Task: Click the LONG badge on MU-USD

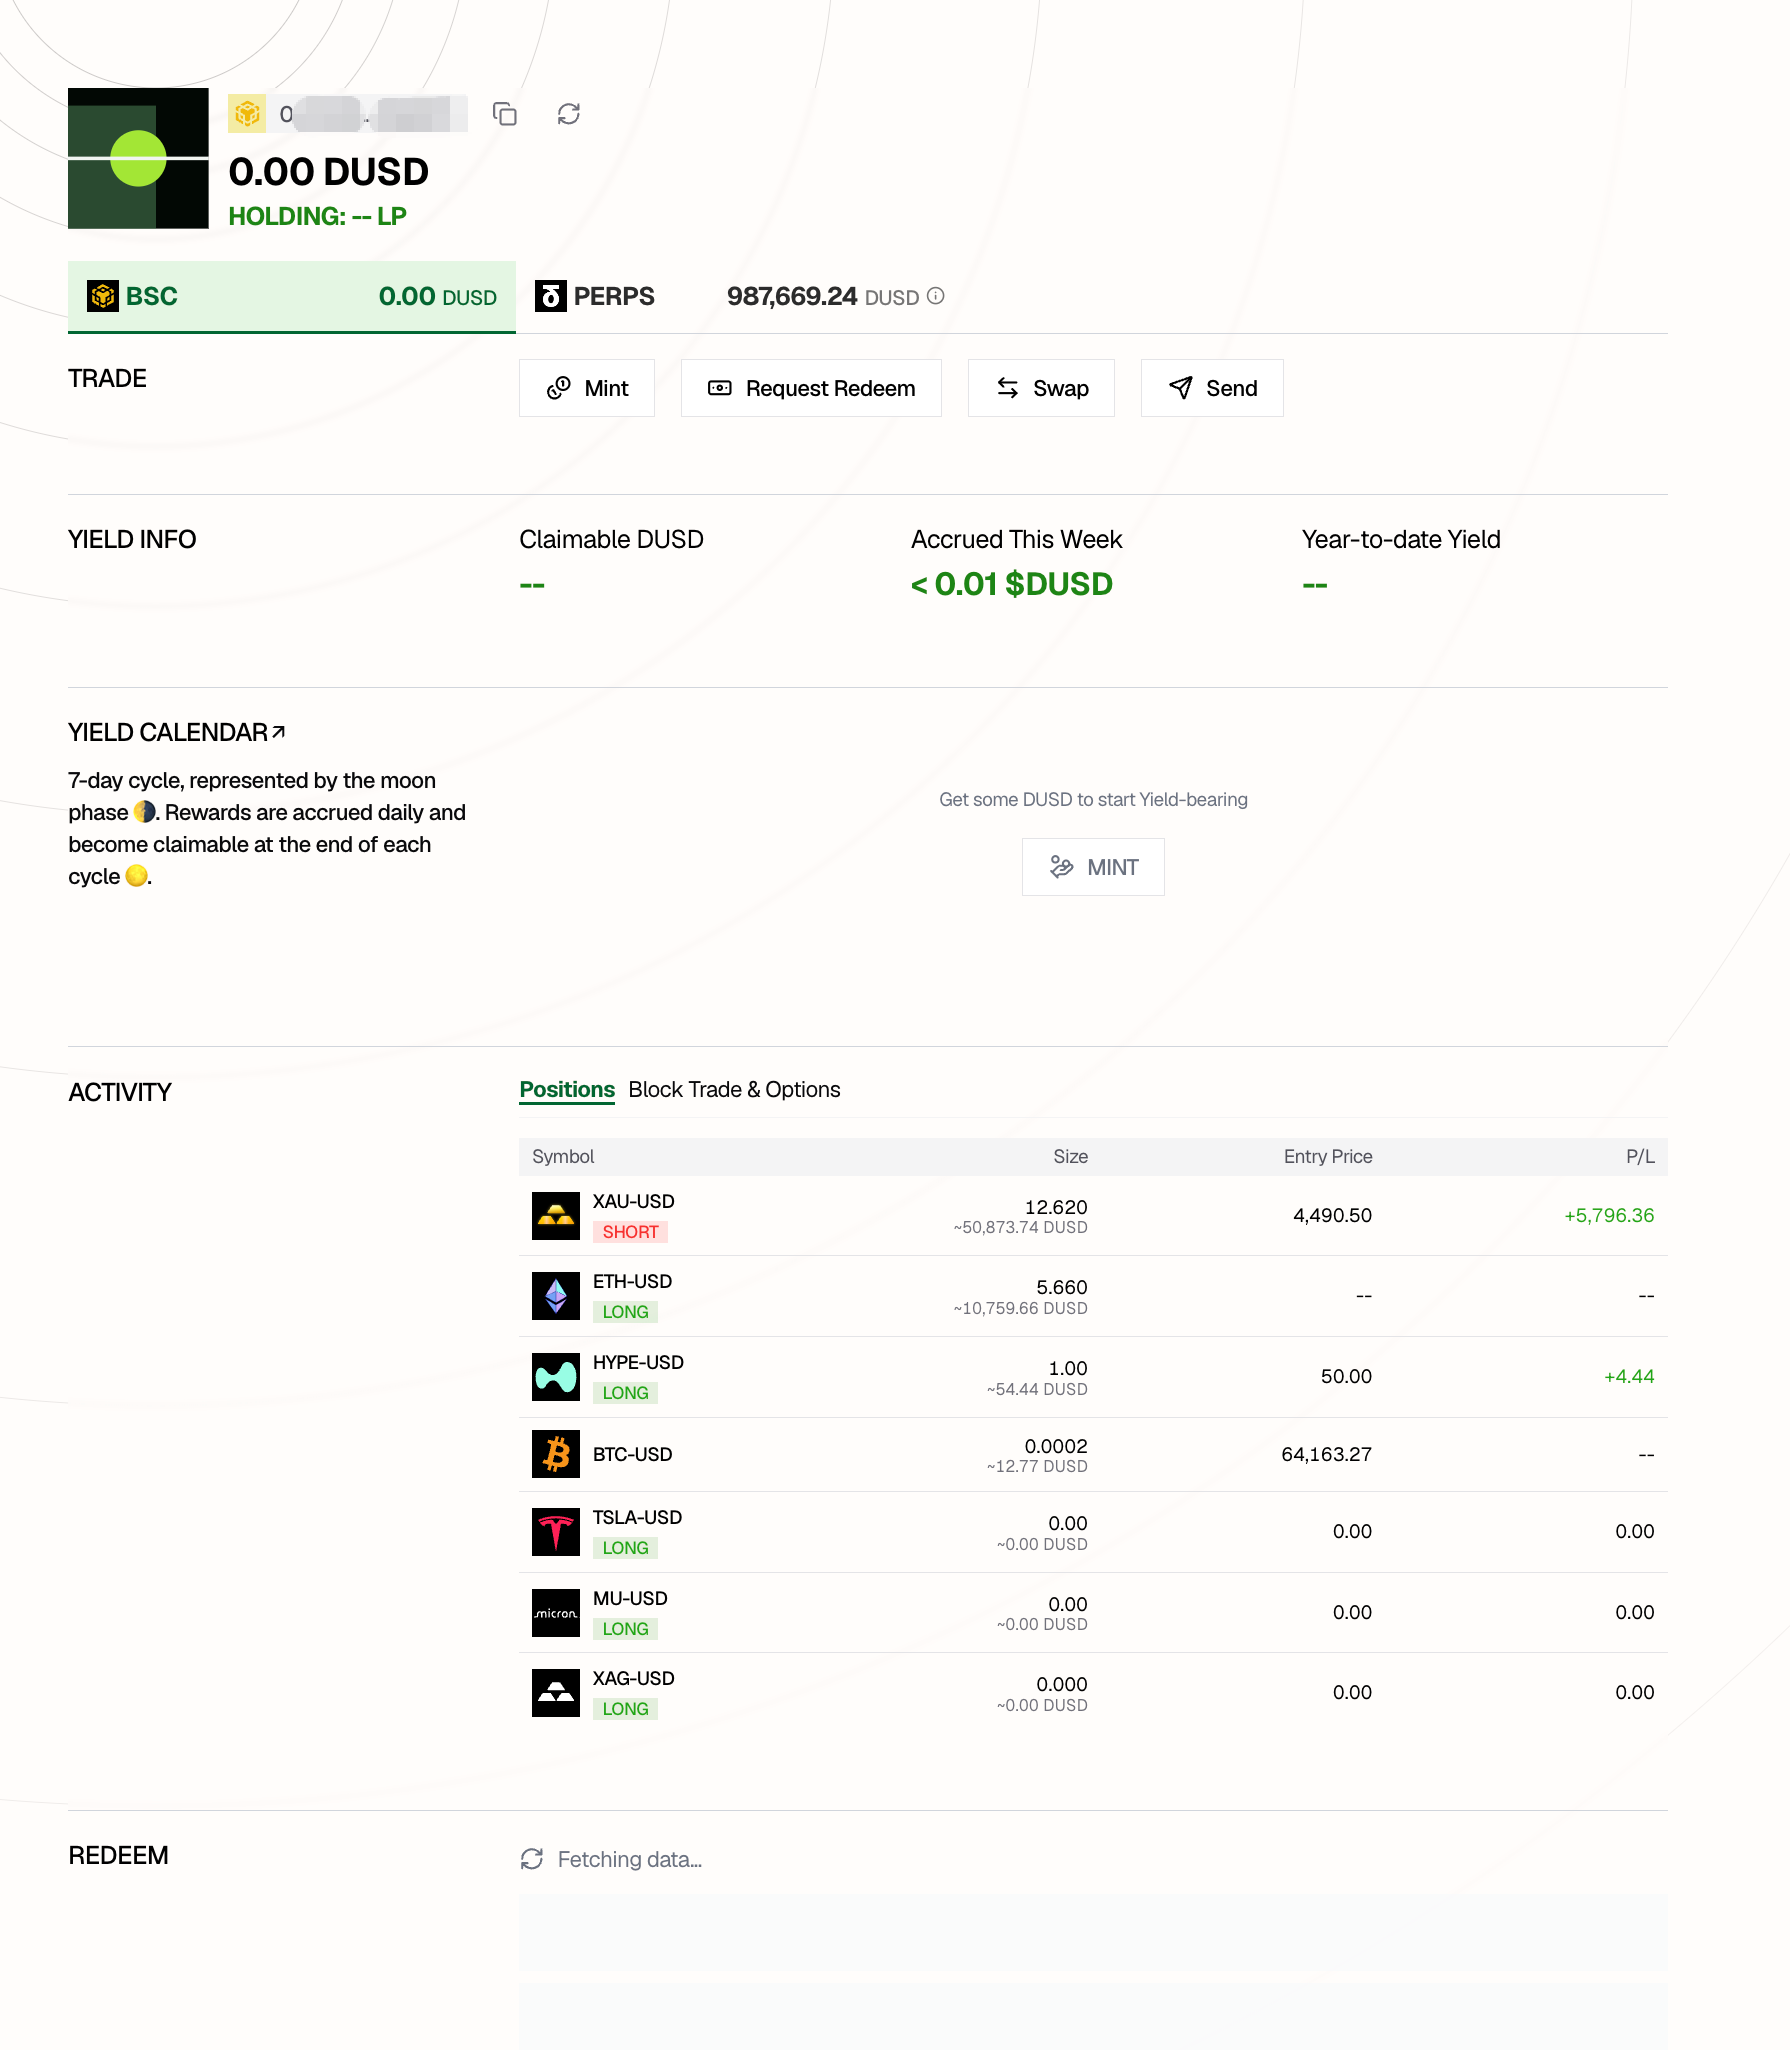Action: click(625, 1629)
